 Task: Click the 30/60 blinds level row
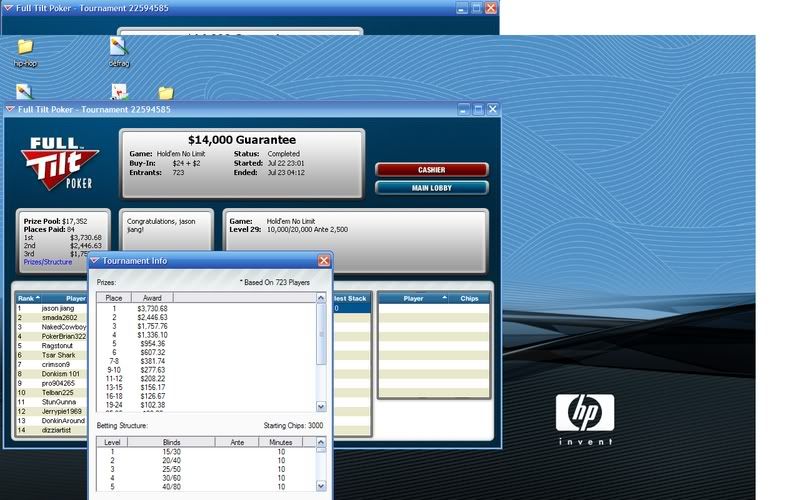pyautogui.click(x=207, y=478)
